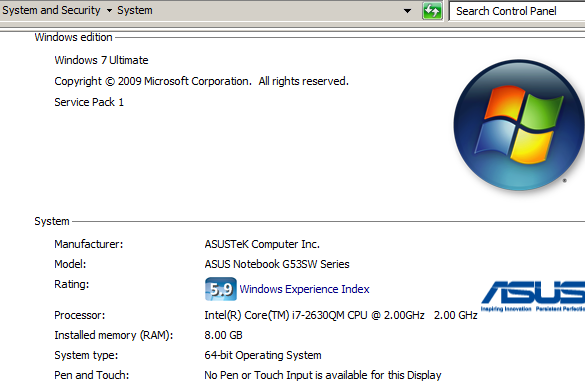Image resolution: width=585 pixels, height=383 pixels.
Task: Click the Service Pack 1 text
Action: point(89,102)
